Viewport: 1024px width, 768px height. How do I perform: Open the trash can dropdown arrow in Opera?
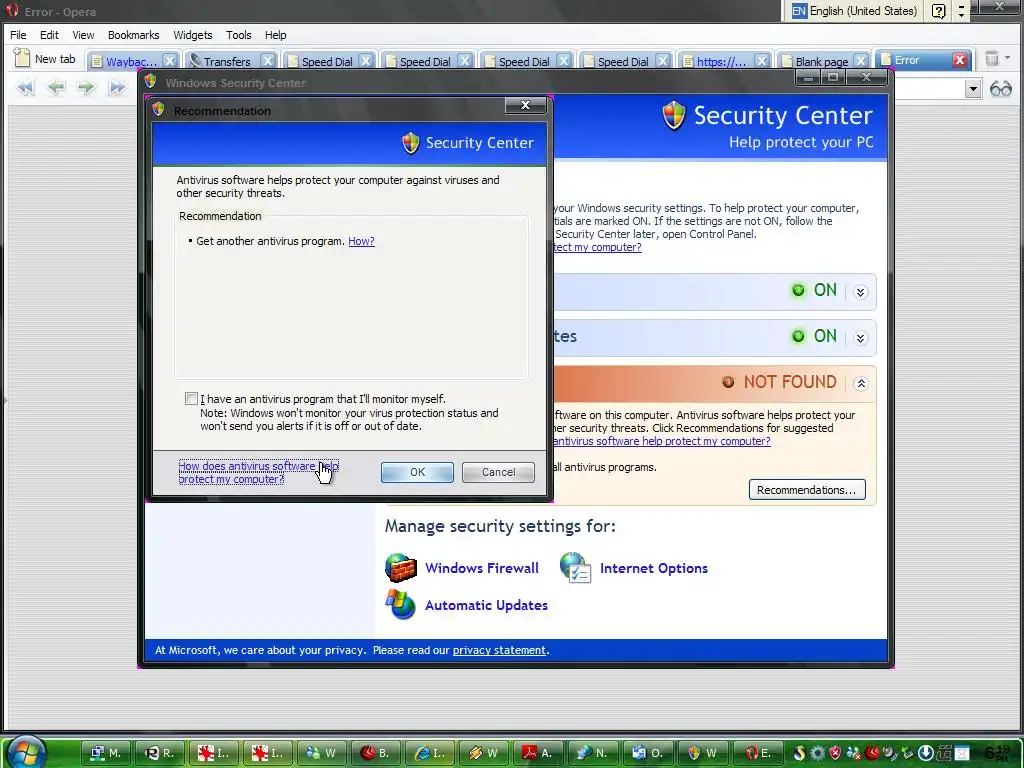click(x=1008, y=58)
